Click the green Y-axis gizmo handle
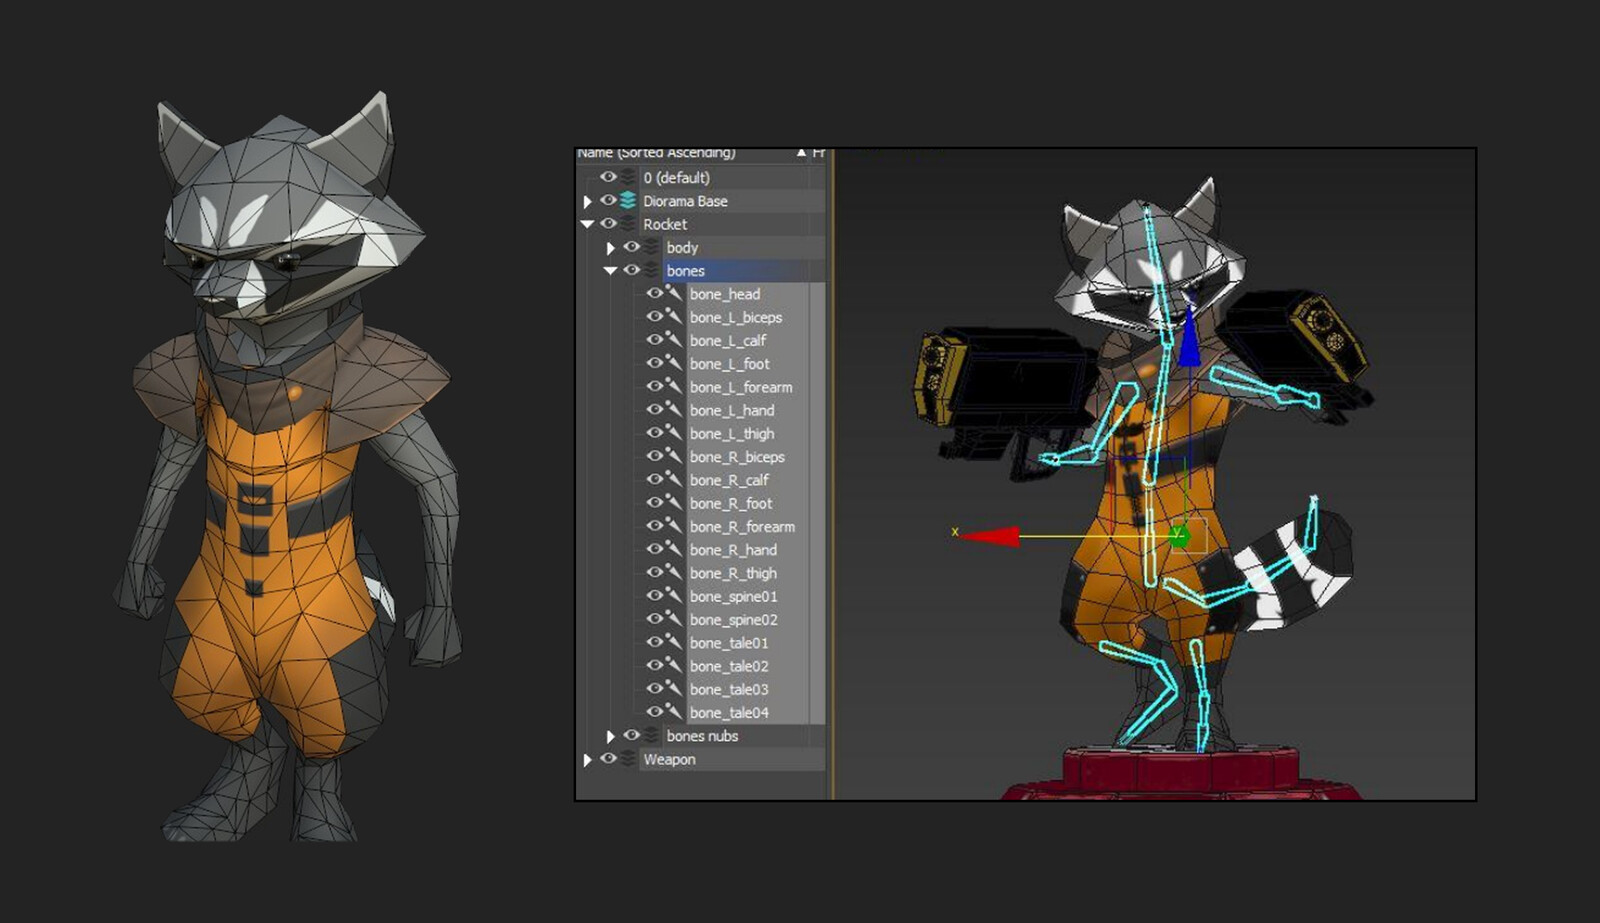 pyautogui.click(x=1179, y=536)
